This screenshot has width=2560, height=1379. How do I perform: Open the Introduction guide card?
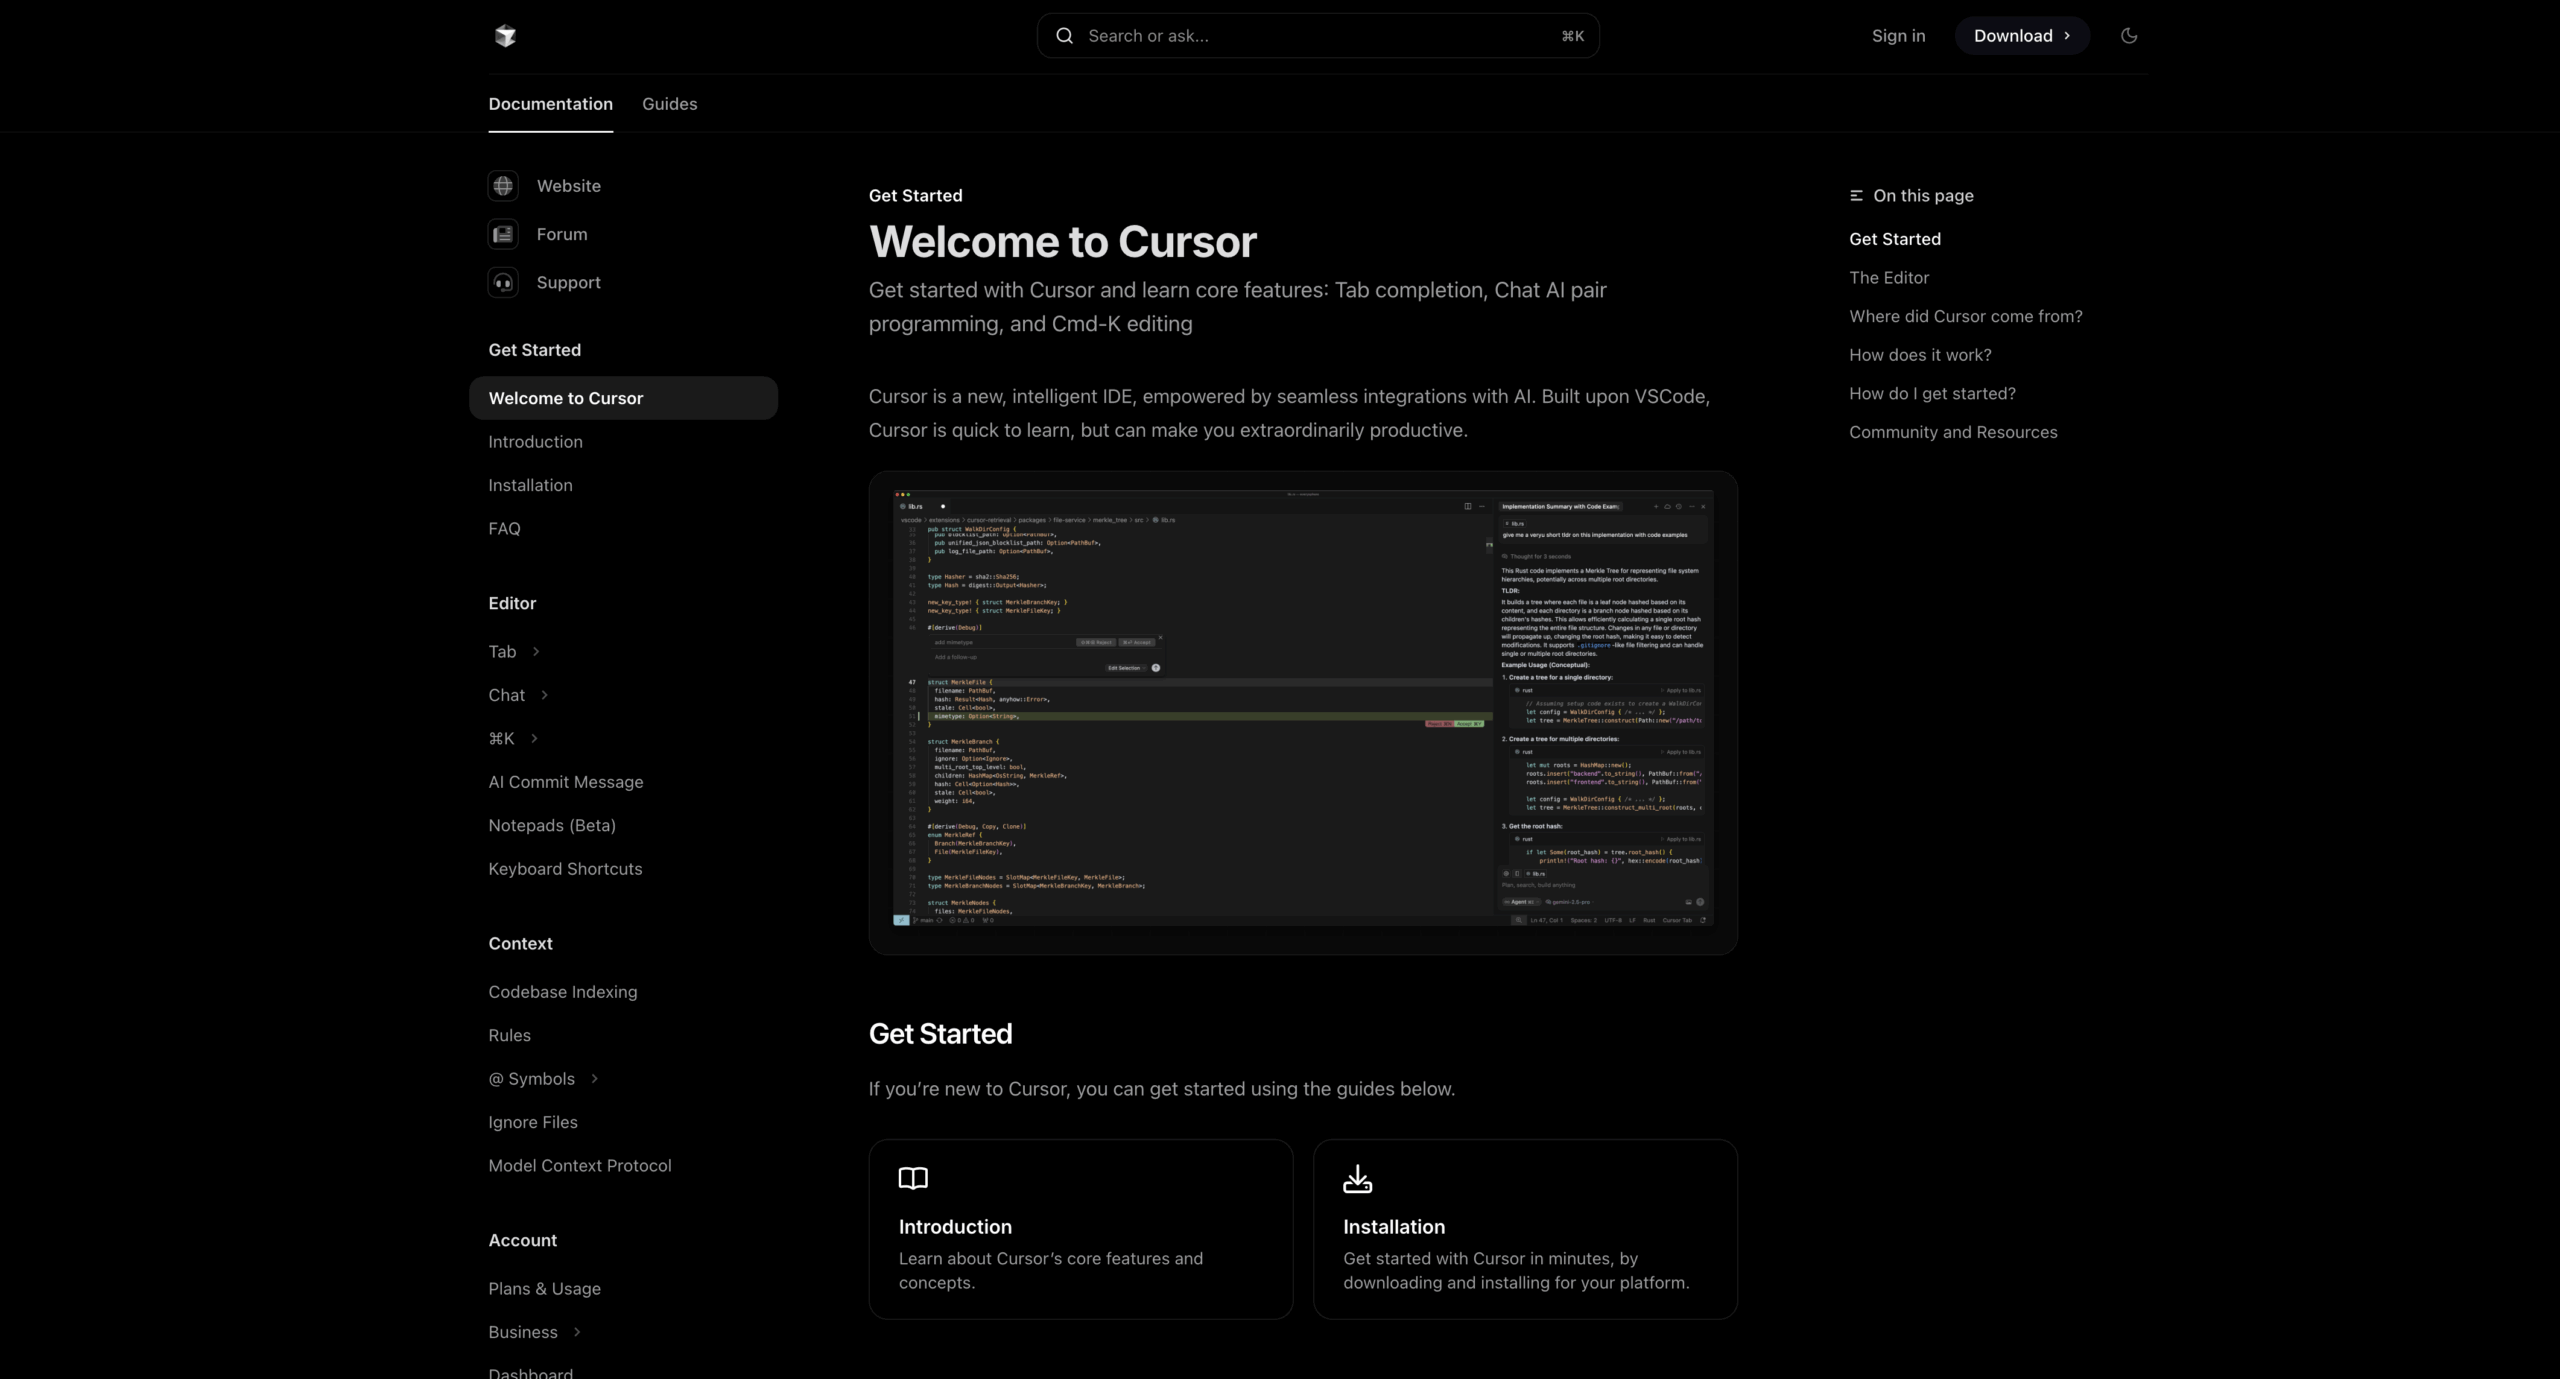tap(1080, 1229)
